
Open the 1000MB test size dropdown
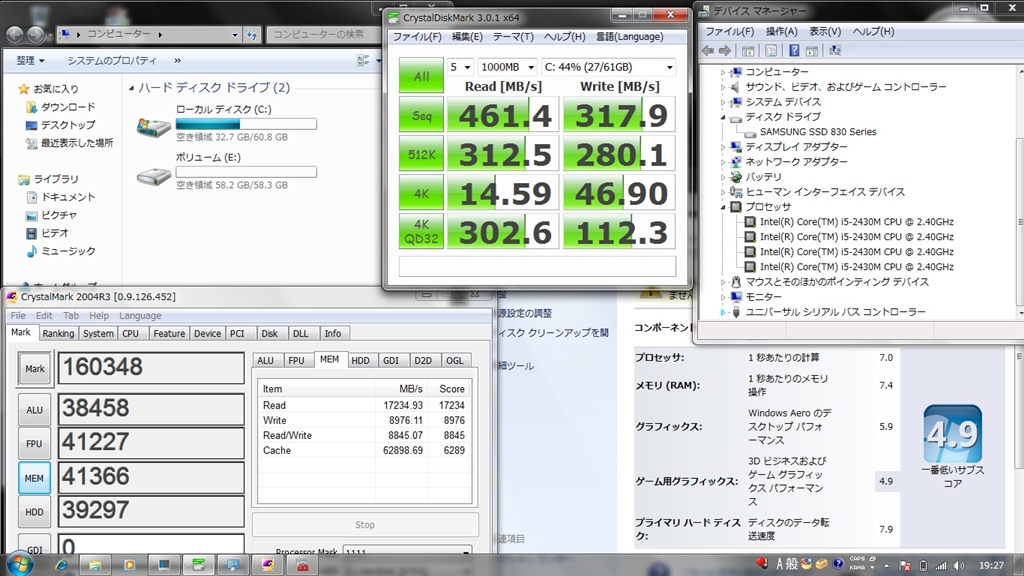tap(506, 67)
